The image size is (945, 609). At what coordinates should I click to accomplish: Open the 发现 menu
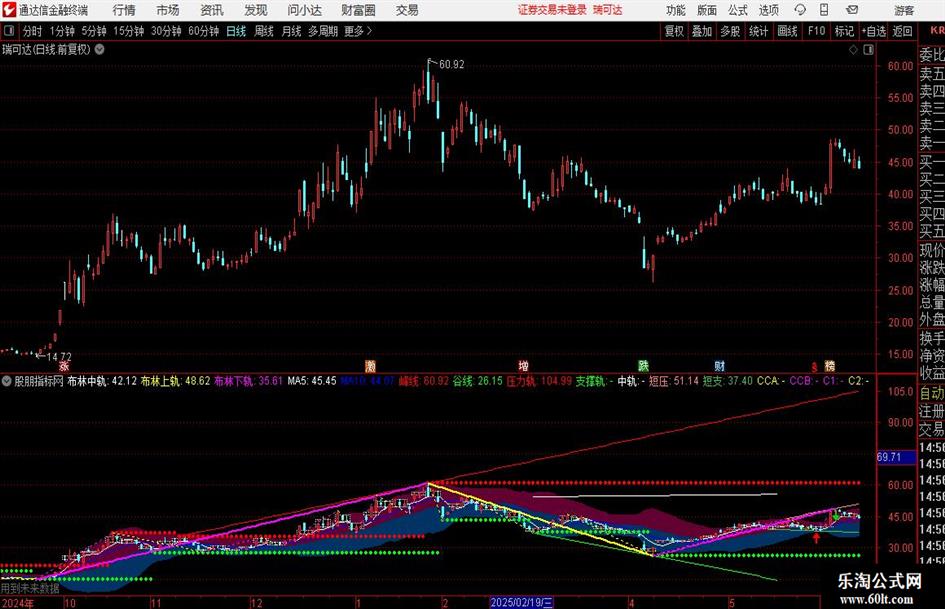click(x=256, y=10)
